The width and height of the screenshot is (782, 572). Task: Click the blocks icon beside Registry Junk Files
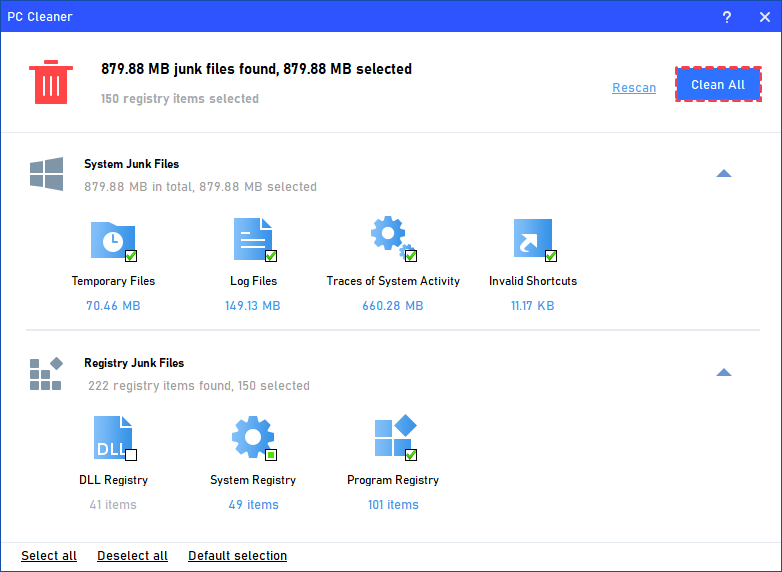coord(46,374)
